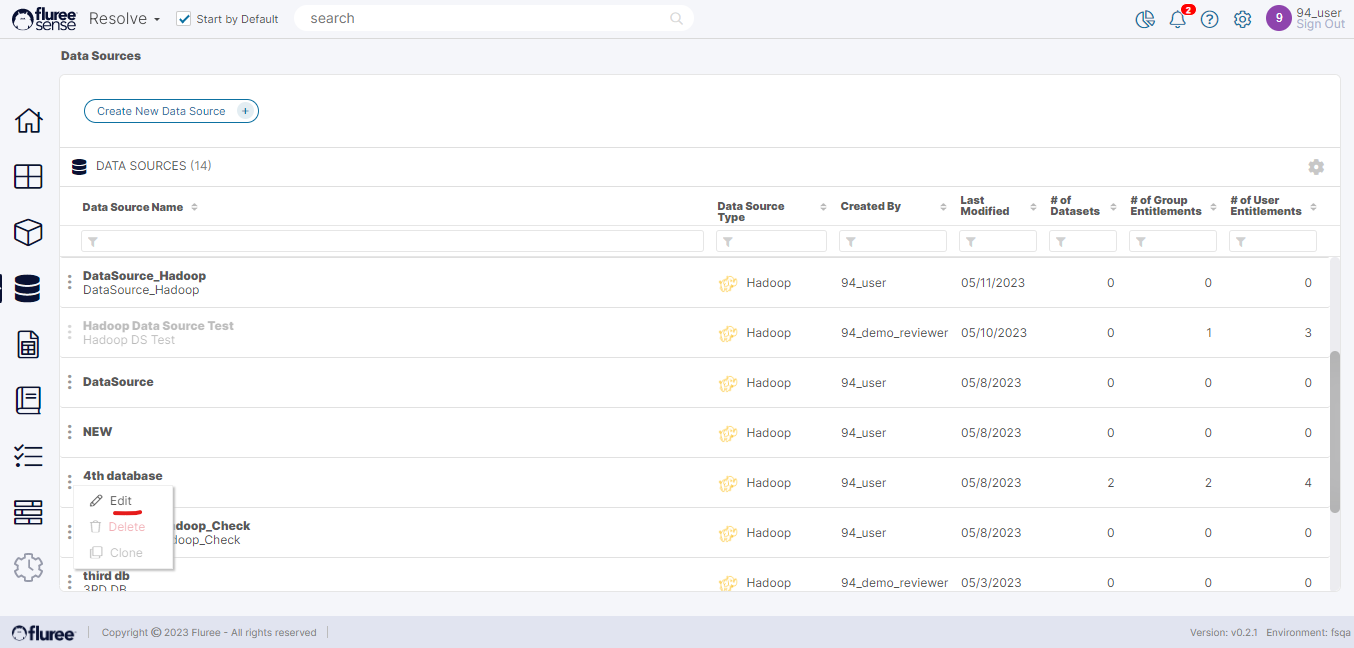
Task: Open row actions menu for DataSource_Hadoop
Action: click(69, 283)
